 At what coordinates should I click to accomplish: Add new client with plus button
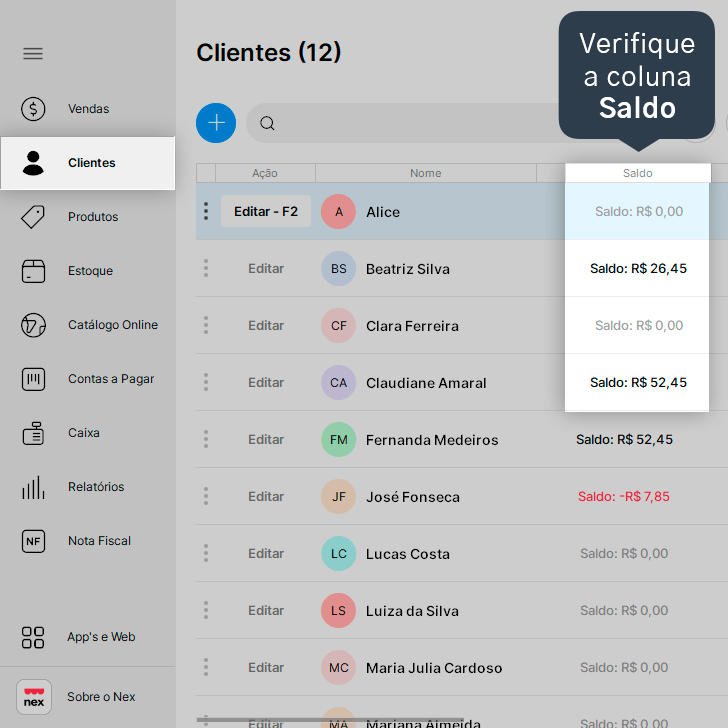tap(216, 123)
